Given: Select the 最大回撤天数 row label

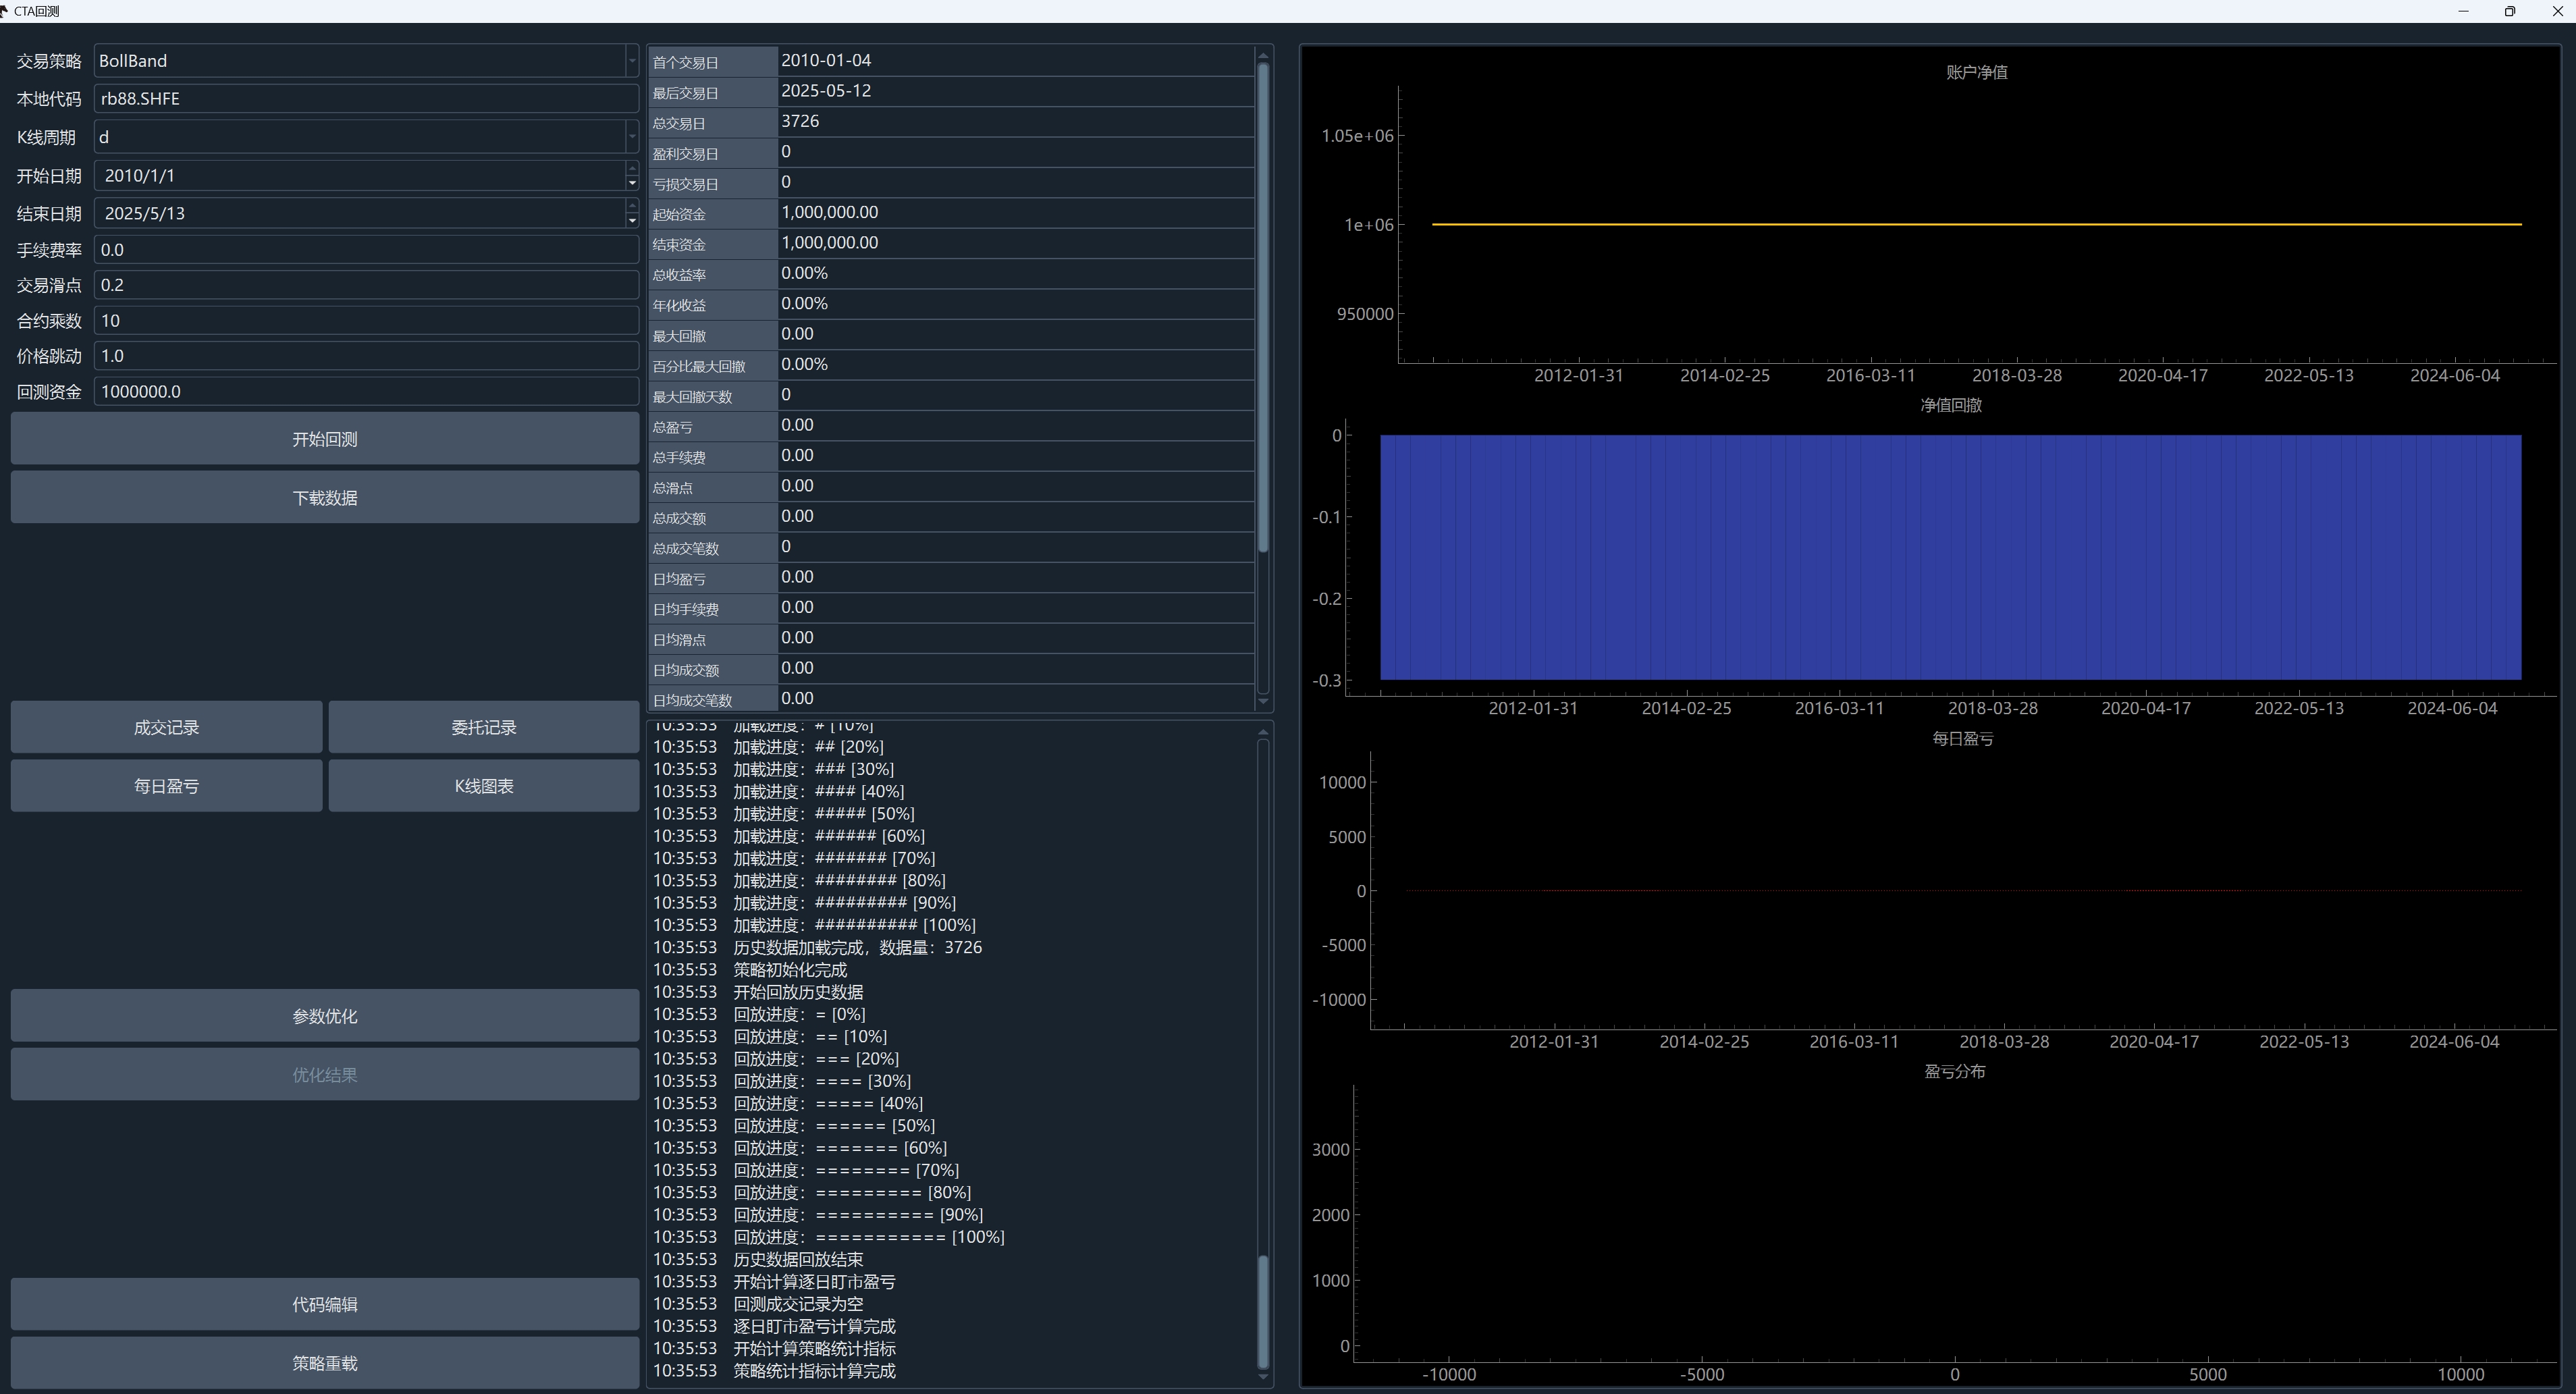Looking at the screenshot, I should [713, 396].
